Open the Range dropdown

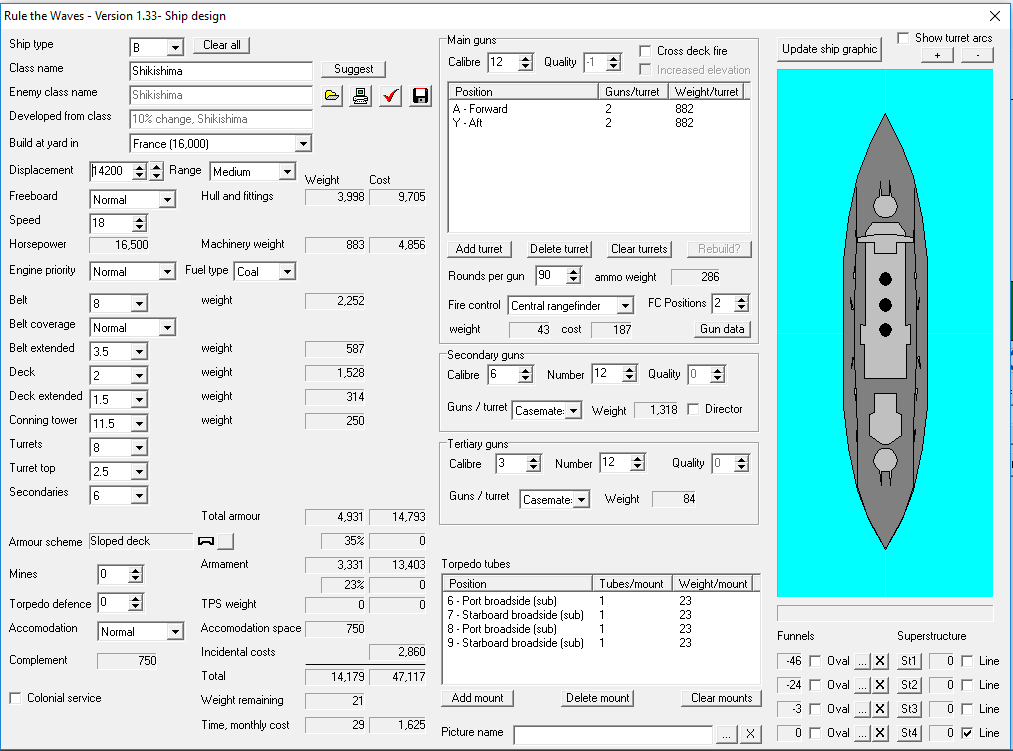[x=287, y=172]
